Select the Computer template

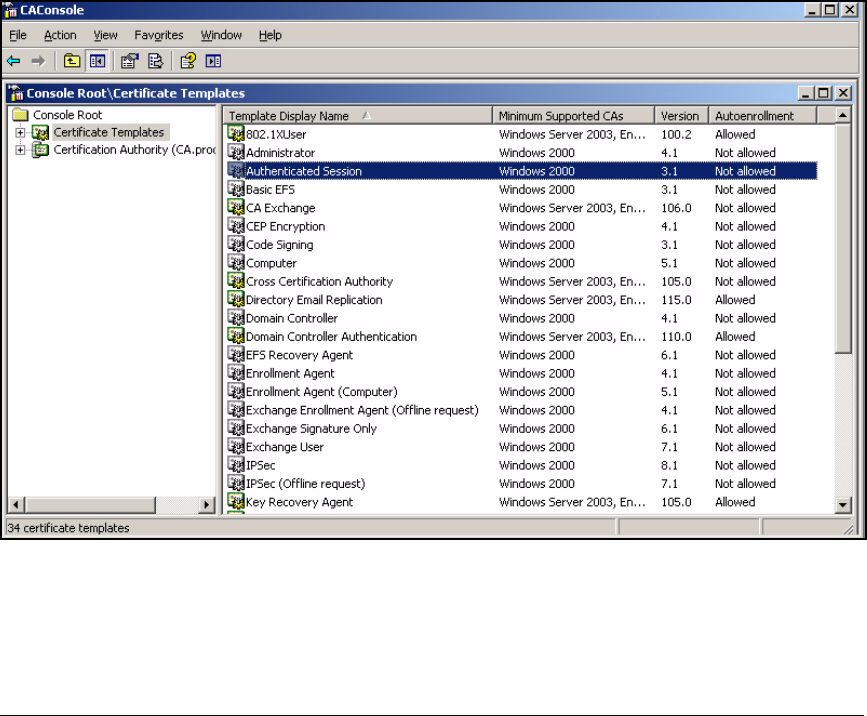tap(271, 263)
